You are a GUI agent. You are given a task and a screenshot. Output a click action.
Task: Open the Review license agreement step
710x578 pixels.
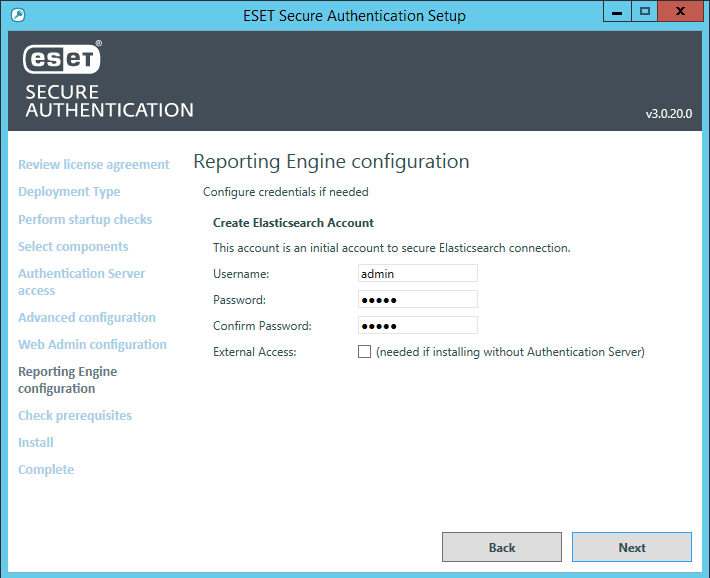coord(94,165)
